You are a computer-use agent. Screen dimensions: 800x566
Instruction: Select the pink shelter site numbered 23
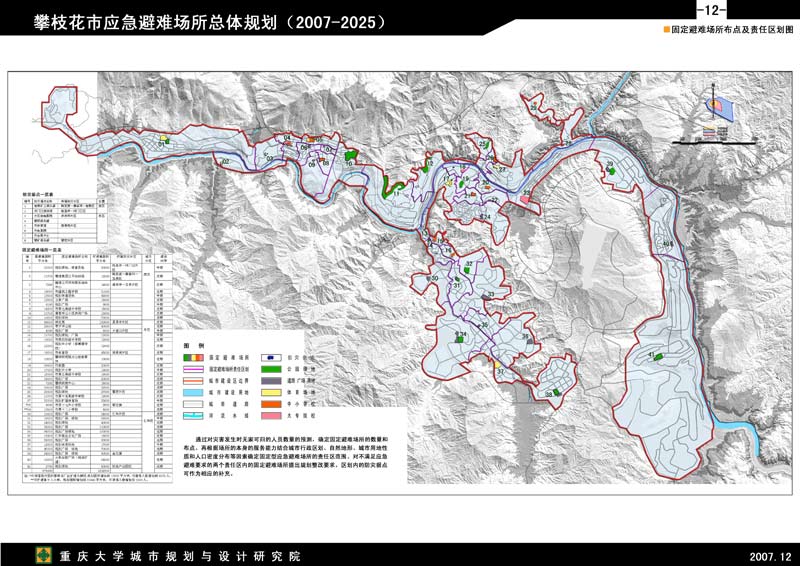click(x=526, y=199)
